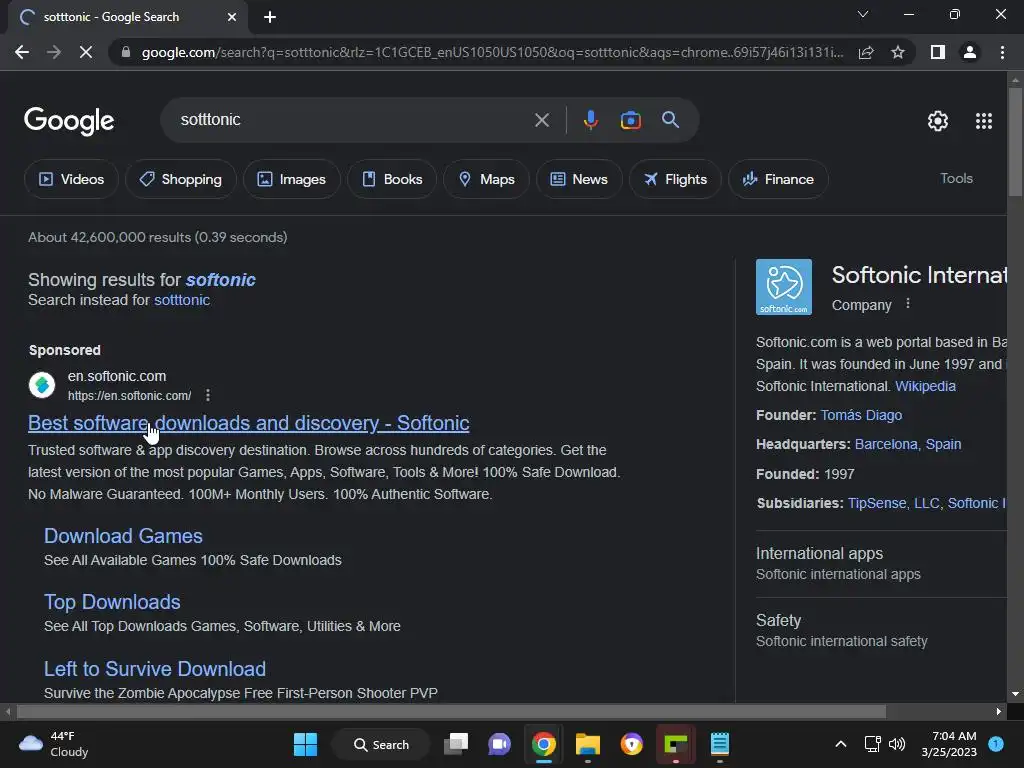
Task: Open Barcelona, Spain headquarters link
Action: point(908,444)
